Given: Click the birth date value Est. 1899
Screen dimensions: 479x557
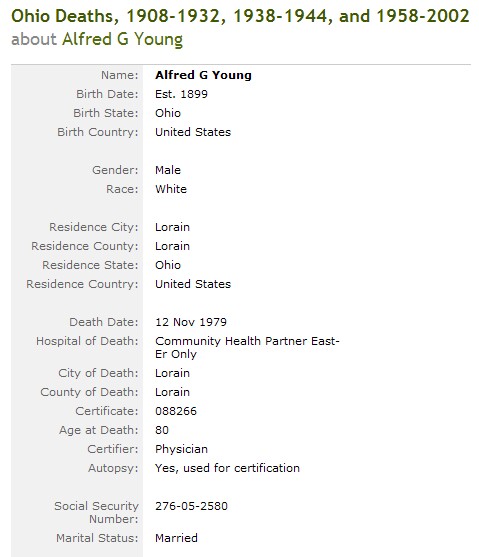Looking at the screenshot, I should coord(181,94).
